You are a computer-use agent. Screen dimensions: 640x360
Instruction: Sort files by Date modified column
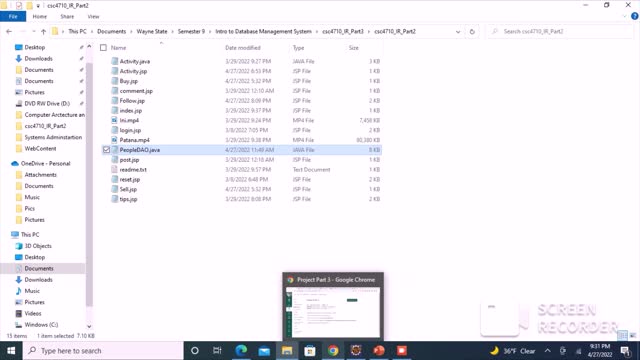[243, 48]
